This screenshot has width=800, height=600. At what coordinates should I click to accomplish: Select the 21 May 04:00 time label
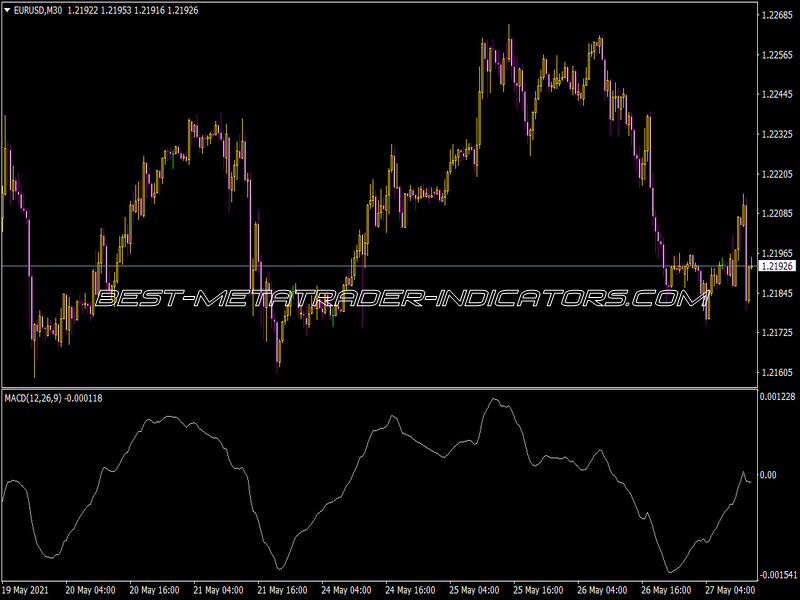click(x=218, y=590)
